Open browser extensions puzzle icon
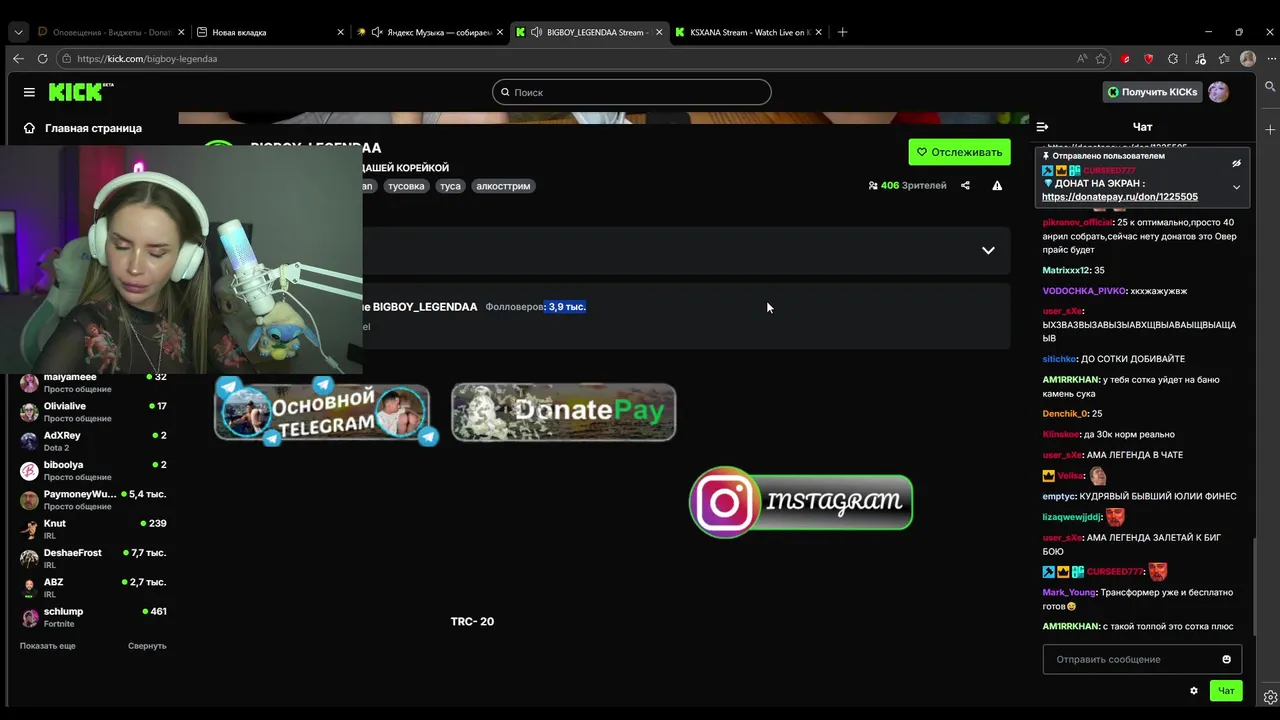The image size is (1280, 720). [1173, 59]
